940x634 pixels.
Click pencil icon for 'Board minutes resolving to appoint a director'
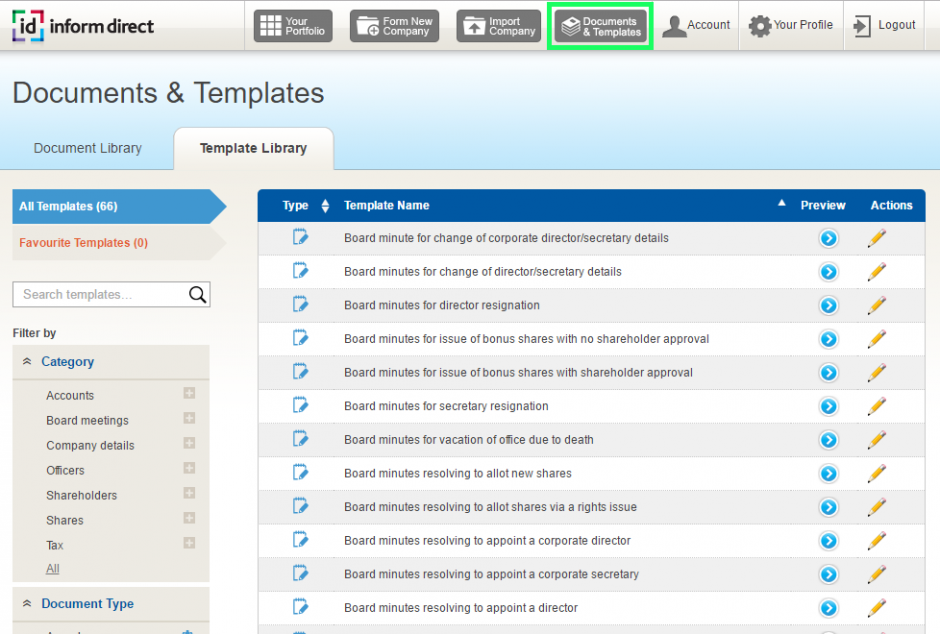[877, 608]
